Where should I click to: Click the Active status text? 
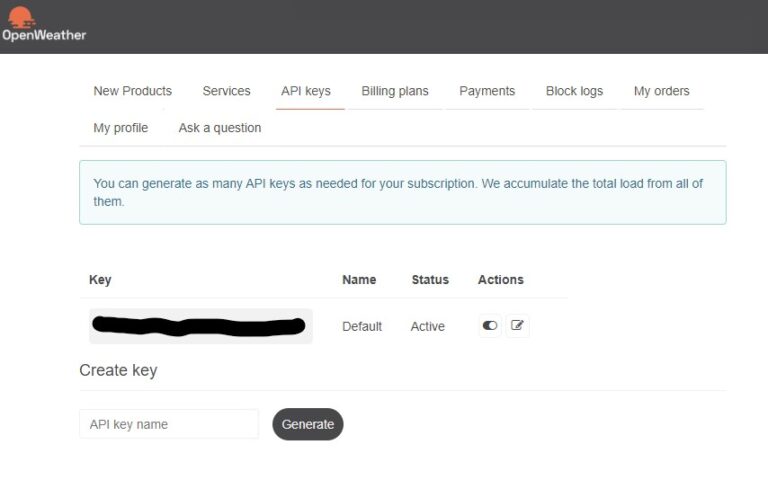coord(427,326)
